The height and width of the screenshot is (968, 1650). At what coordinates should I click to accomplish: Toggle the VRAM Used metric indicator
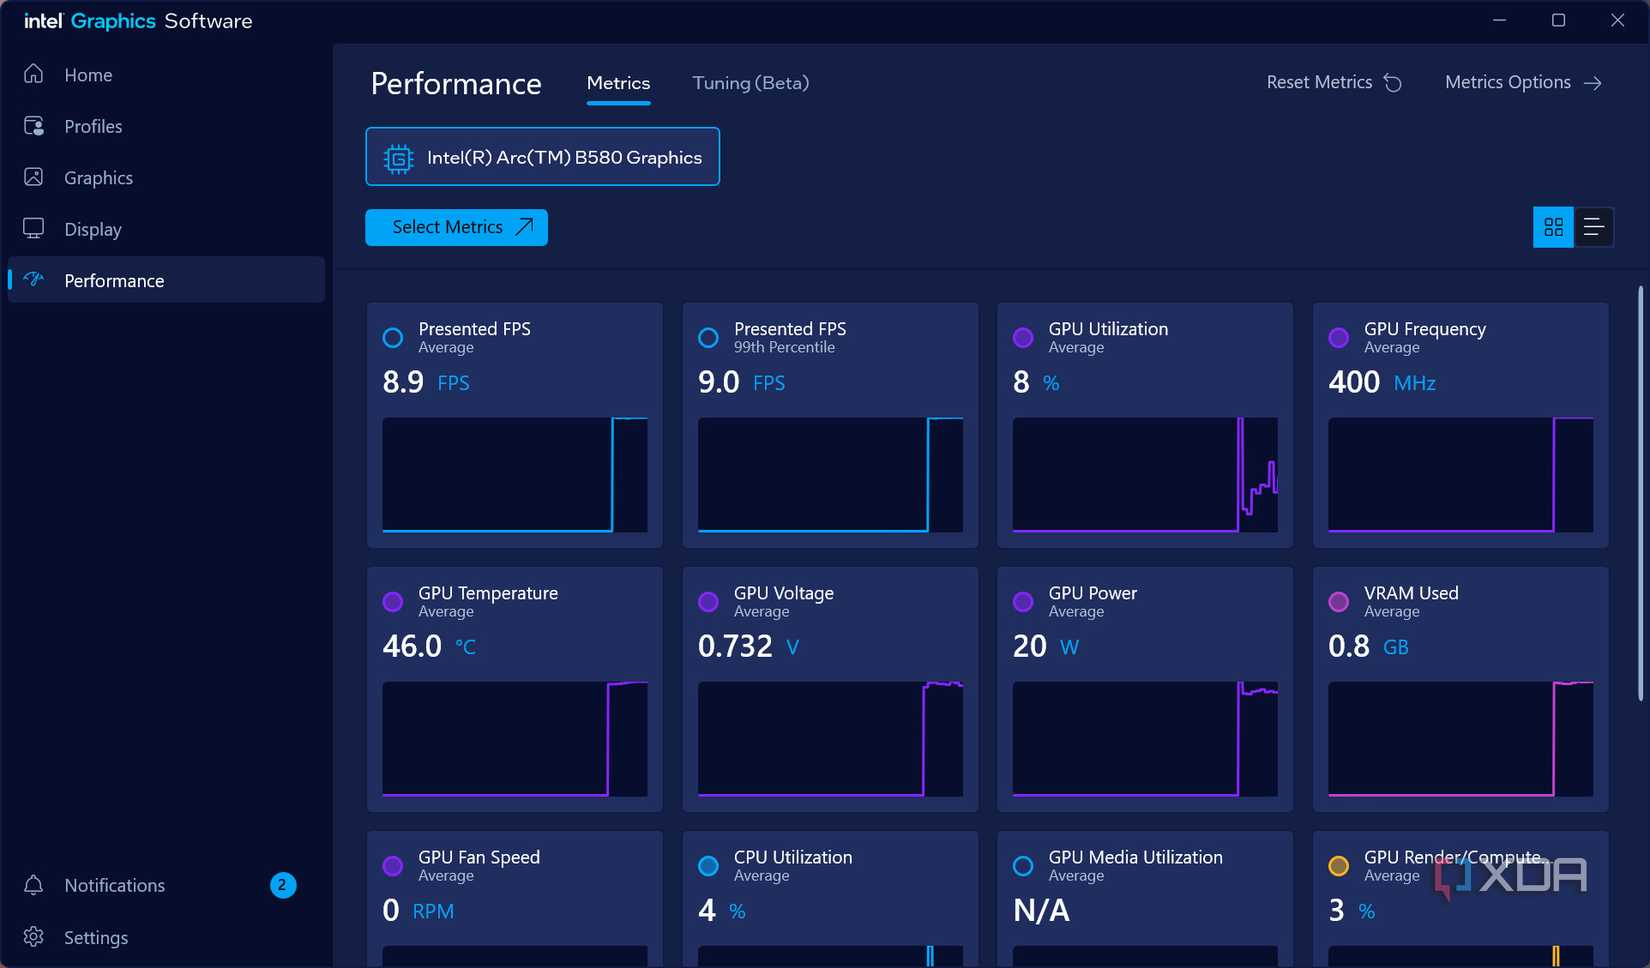coord(1338,602)
